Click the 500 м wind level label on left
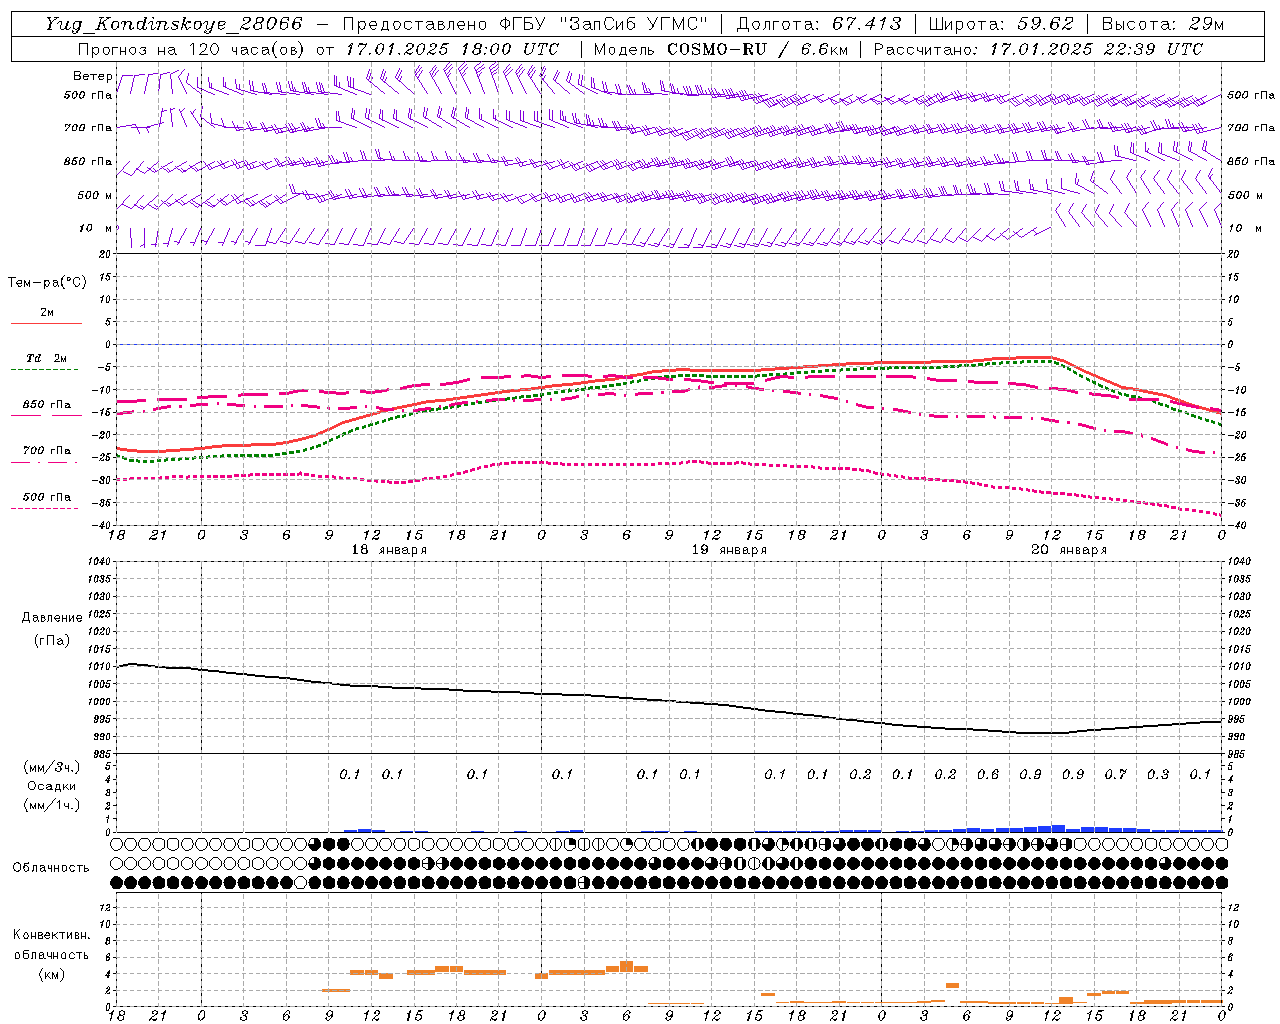 [x=94, y=195]
